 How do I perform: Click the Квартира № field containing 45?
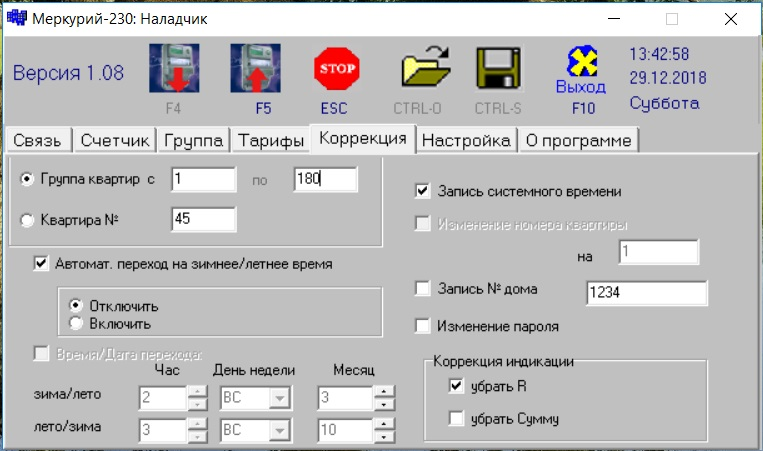(x=203, y=219)
